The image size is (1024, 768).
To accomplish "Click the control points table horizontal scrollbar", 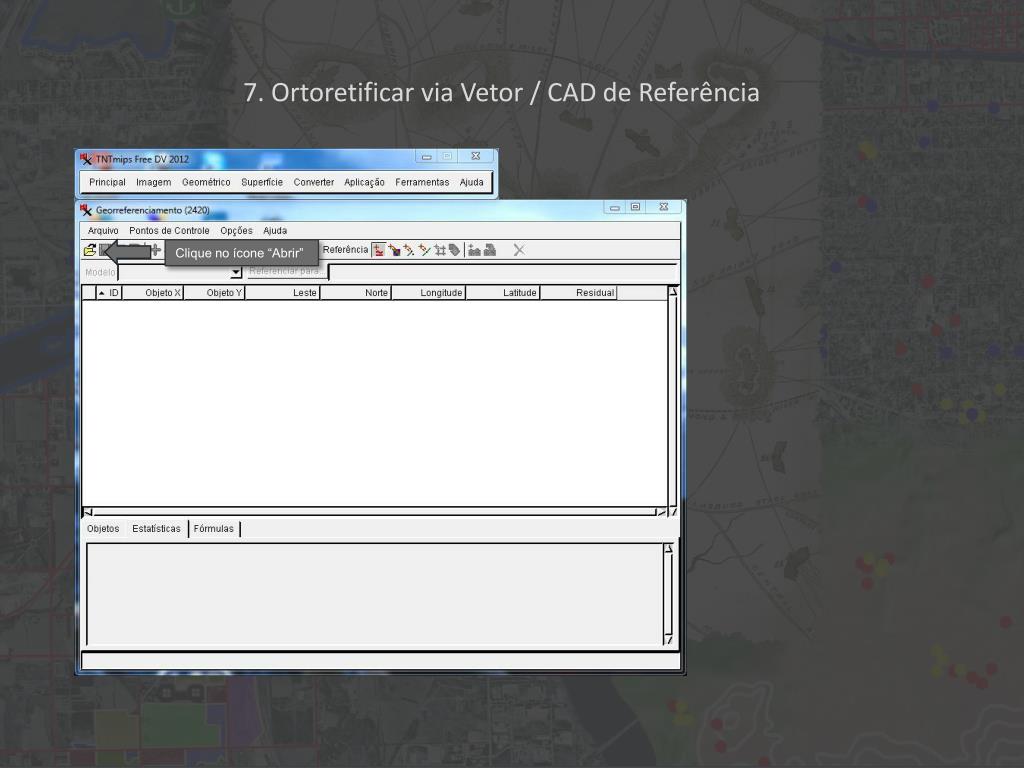I will click(375, 512).
